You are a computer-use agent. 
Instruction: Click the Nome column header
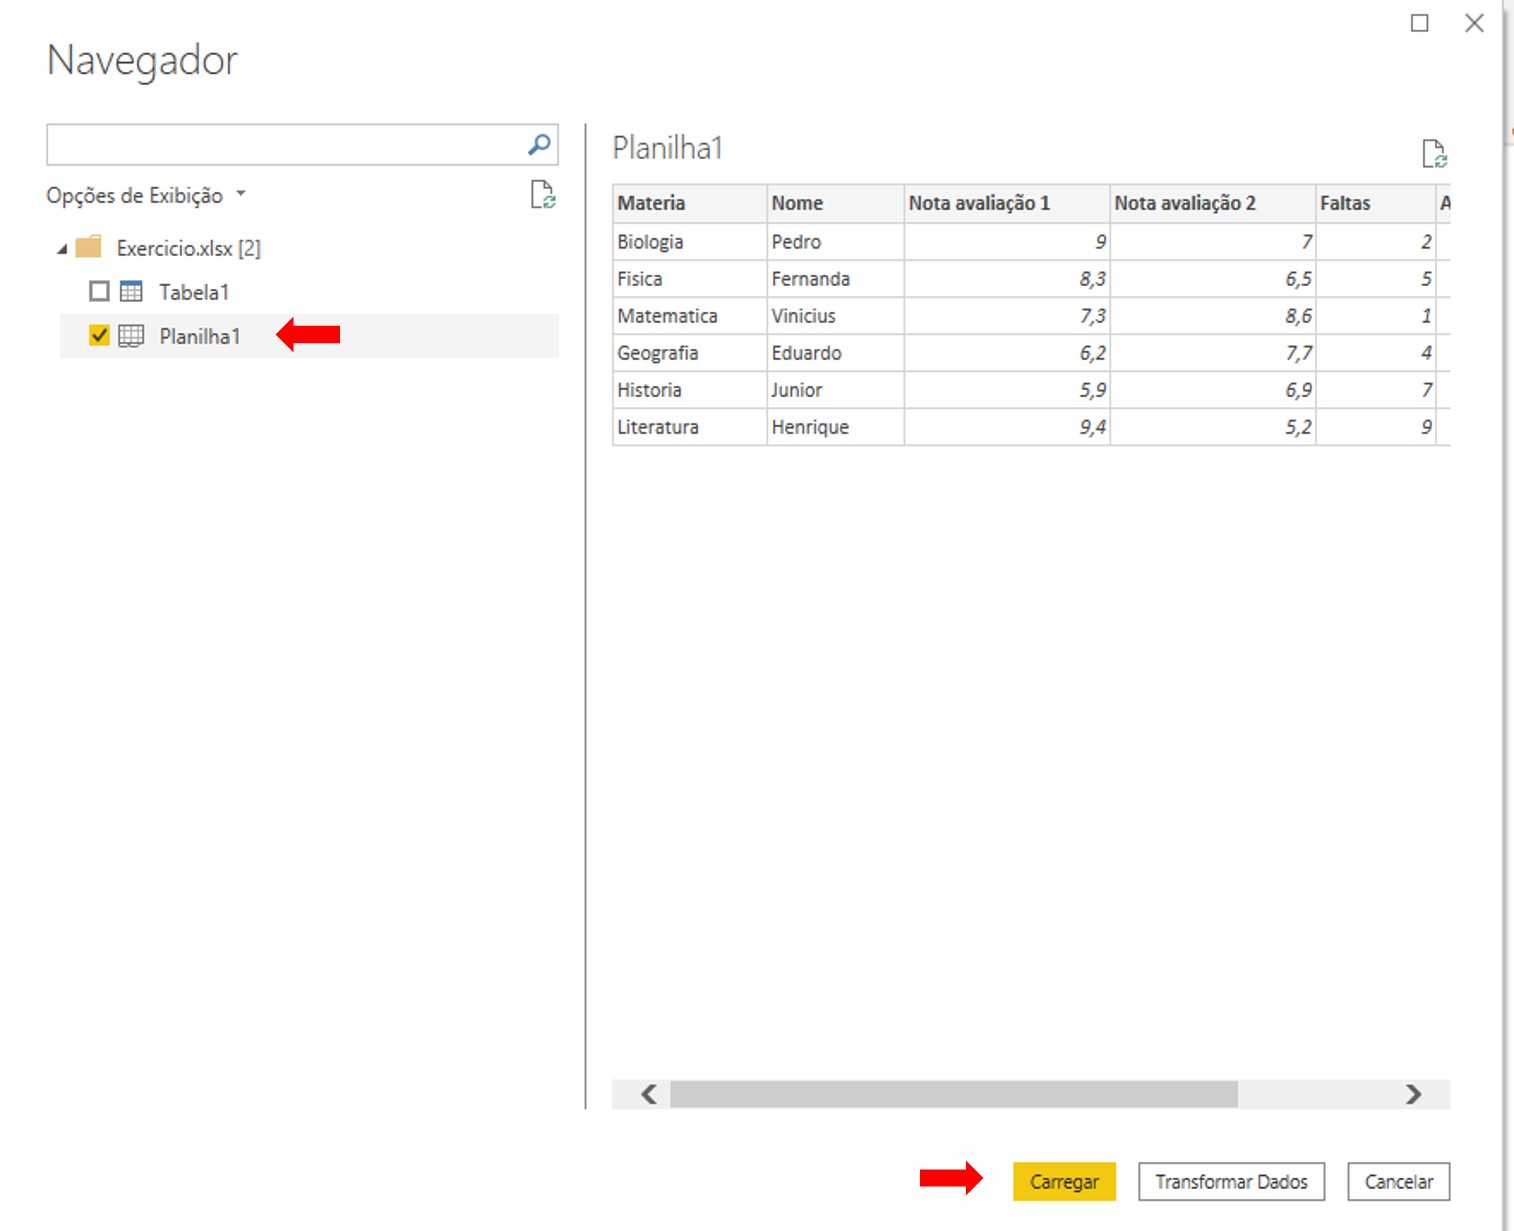835,203
